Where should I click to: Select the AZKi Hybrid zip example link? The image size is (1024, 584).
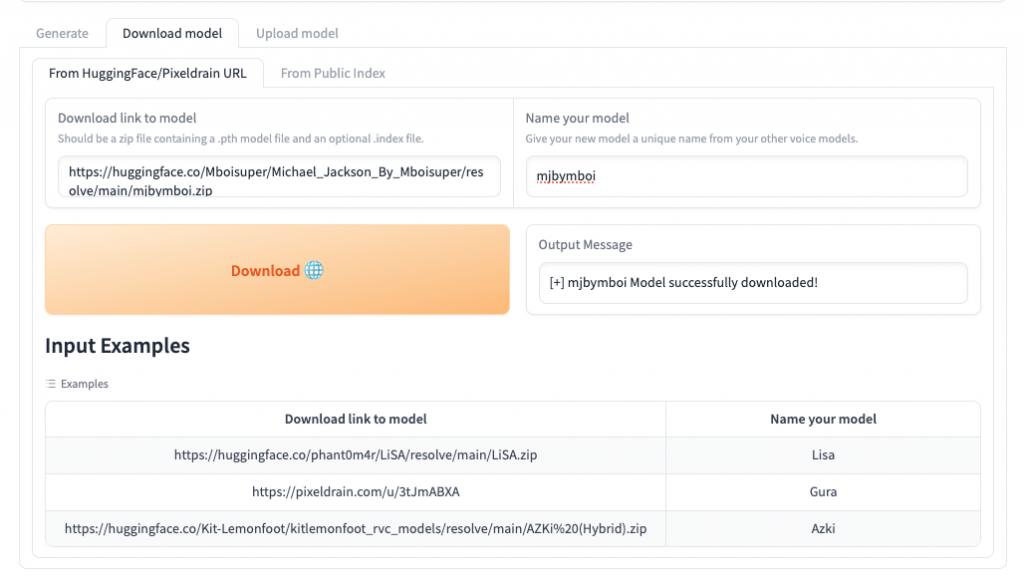355,528
